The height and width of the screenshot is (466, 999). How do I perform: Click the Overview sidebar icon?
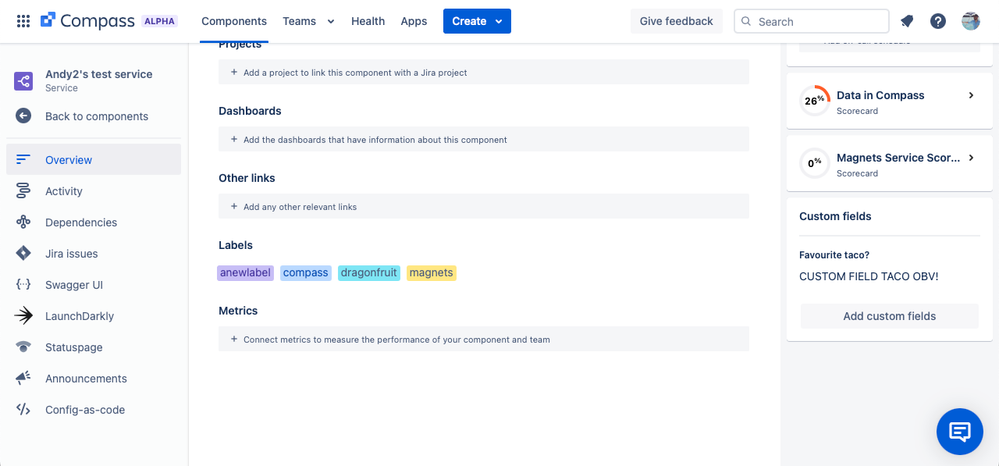(24, 159)
